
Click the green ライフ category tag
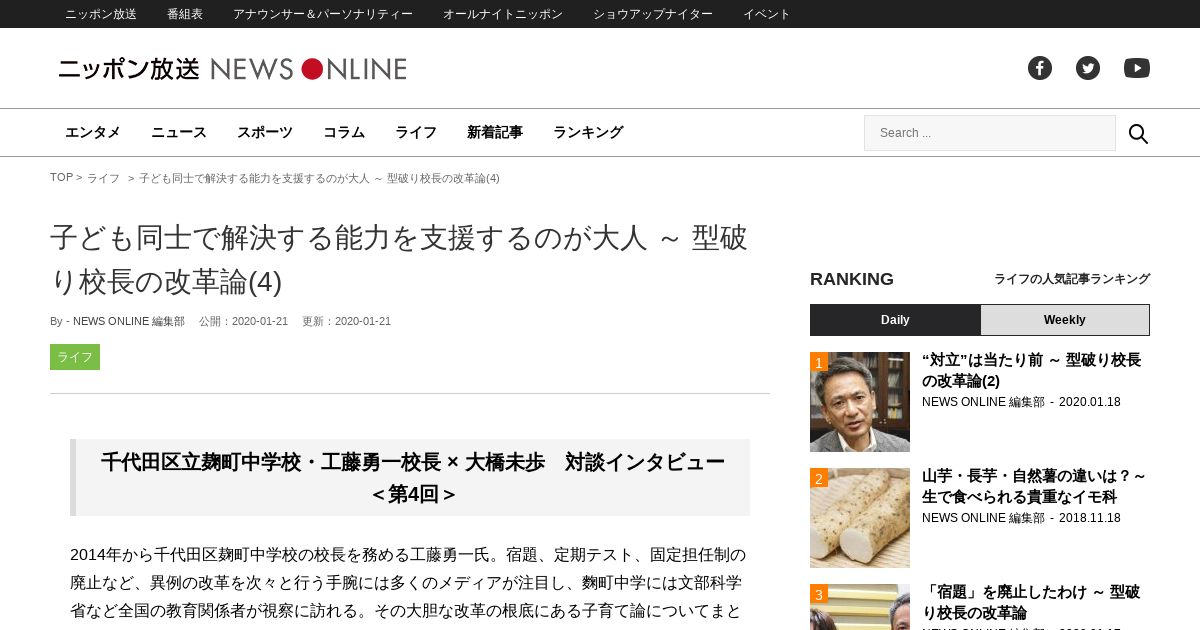click(75, 357)
